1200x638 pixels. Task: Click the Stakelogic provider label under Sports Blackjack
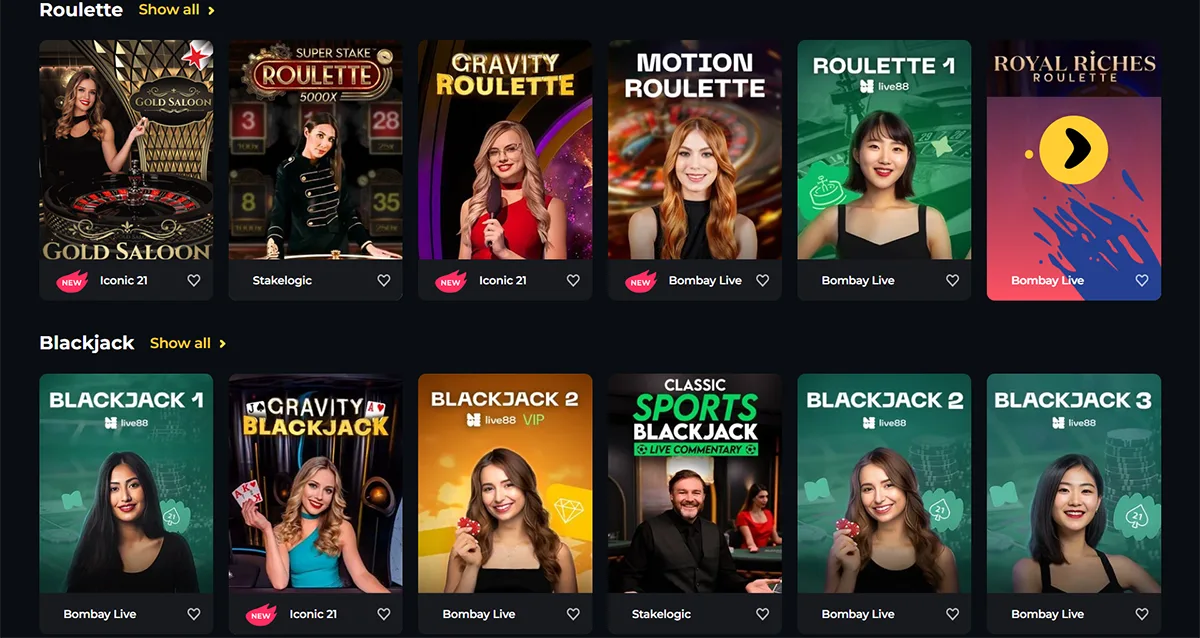pyautogui.click(x=661, y=614)
